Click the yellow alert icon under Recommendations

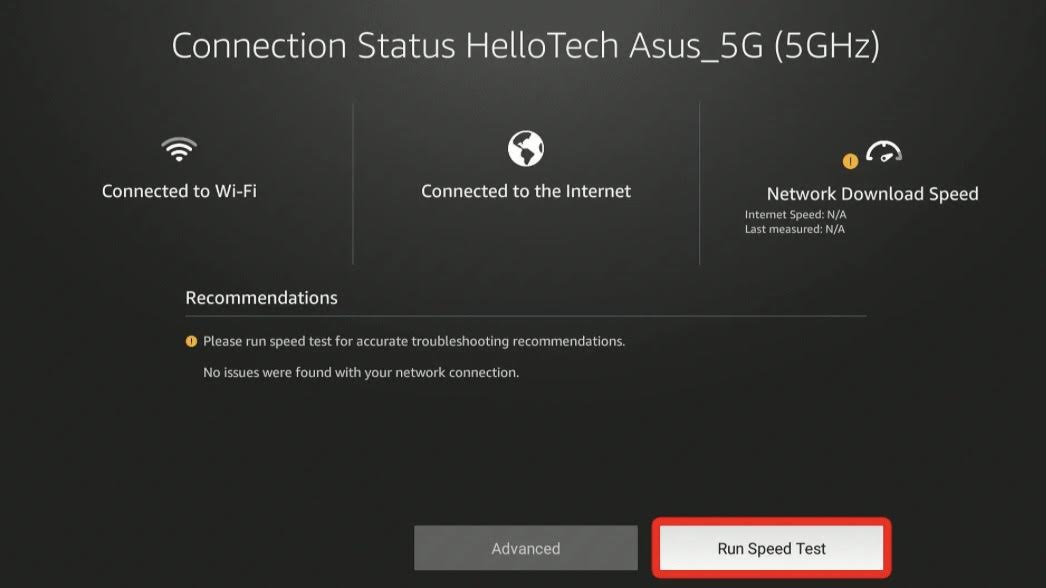click(191, 341)
